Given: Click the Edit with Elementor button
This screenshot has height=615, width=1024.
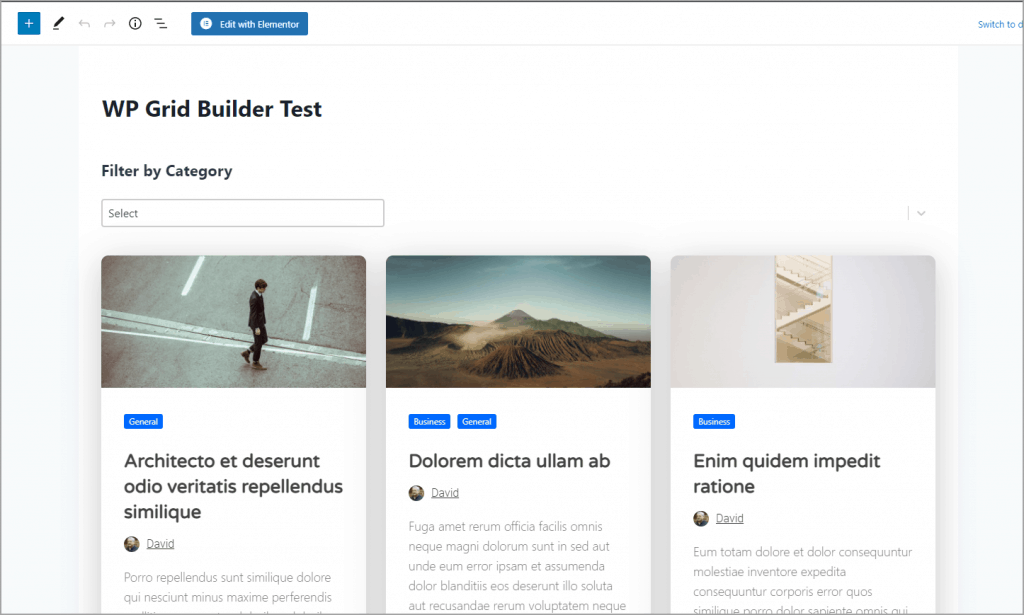Looking at the screenshot, I should pos(249,23).
